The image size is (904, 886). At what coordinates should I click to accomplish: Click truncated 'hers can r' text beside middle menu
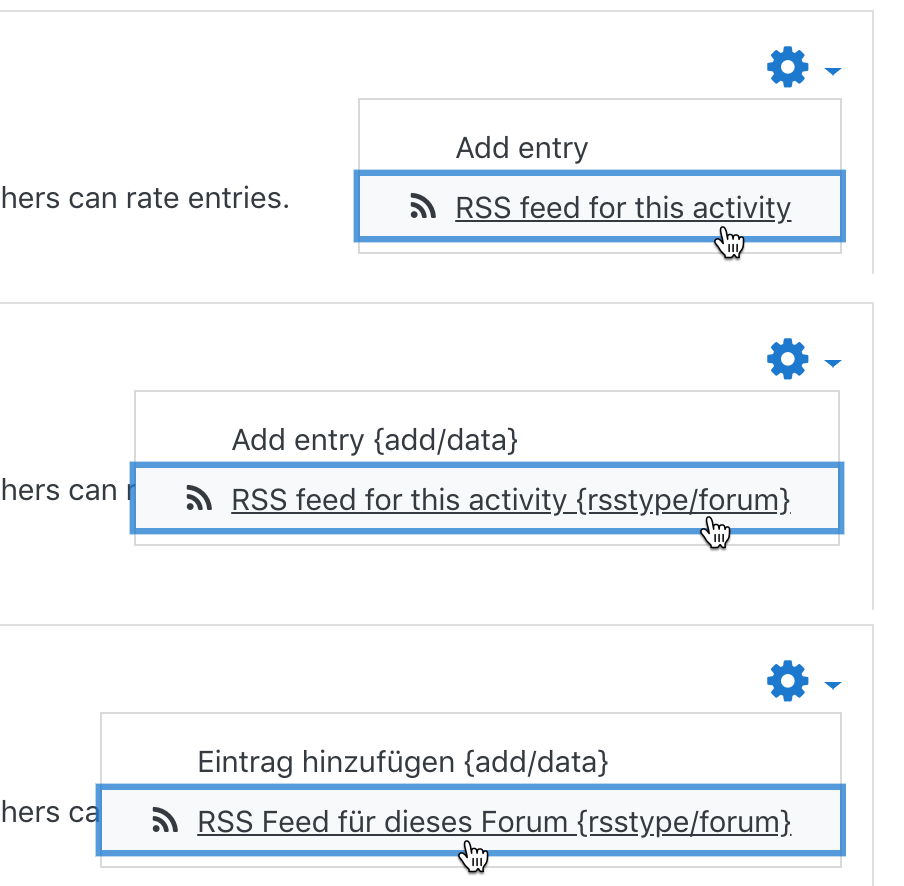(66, 491)
